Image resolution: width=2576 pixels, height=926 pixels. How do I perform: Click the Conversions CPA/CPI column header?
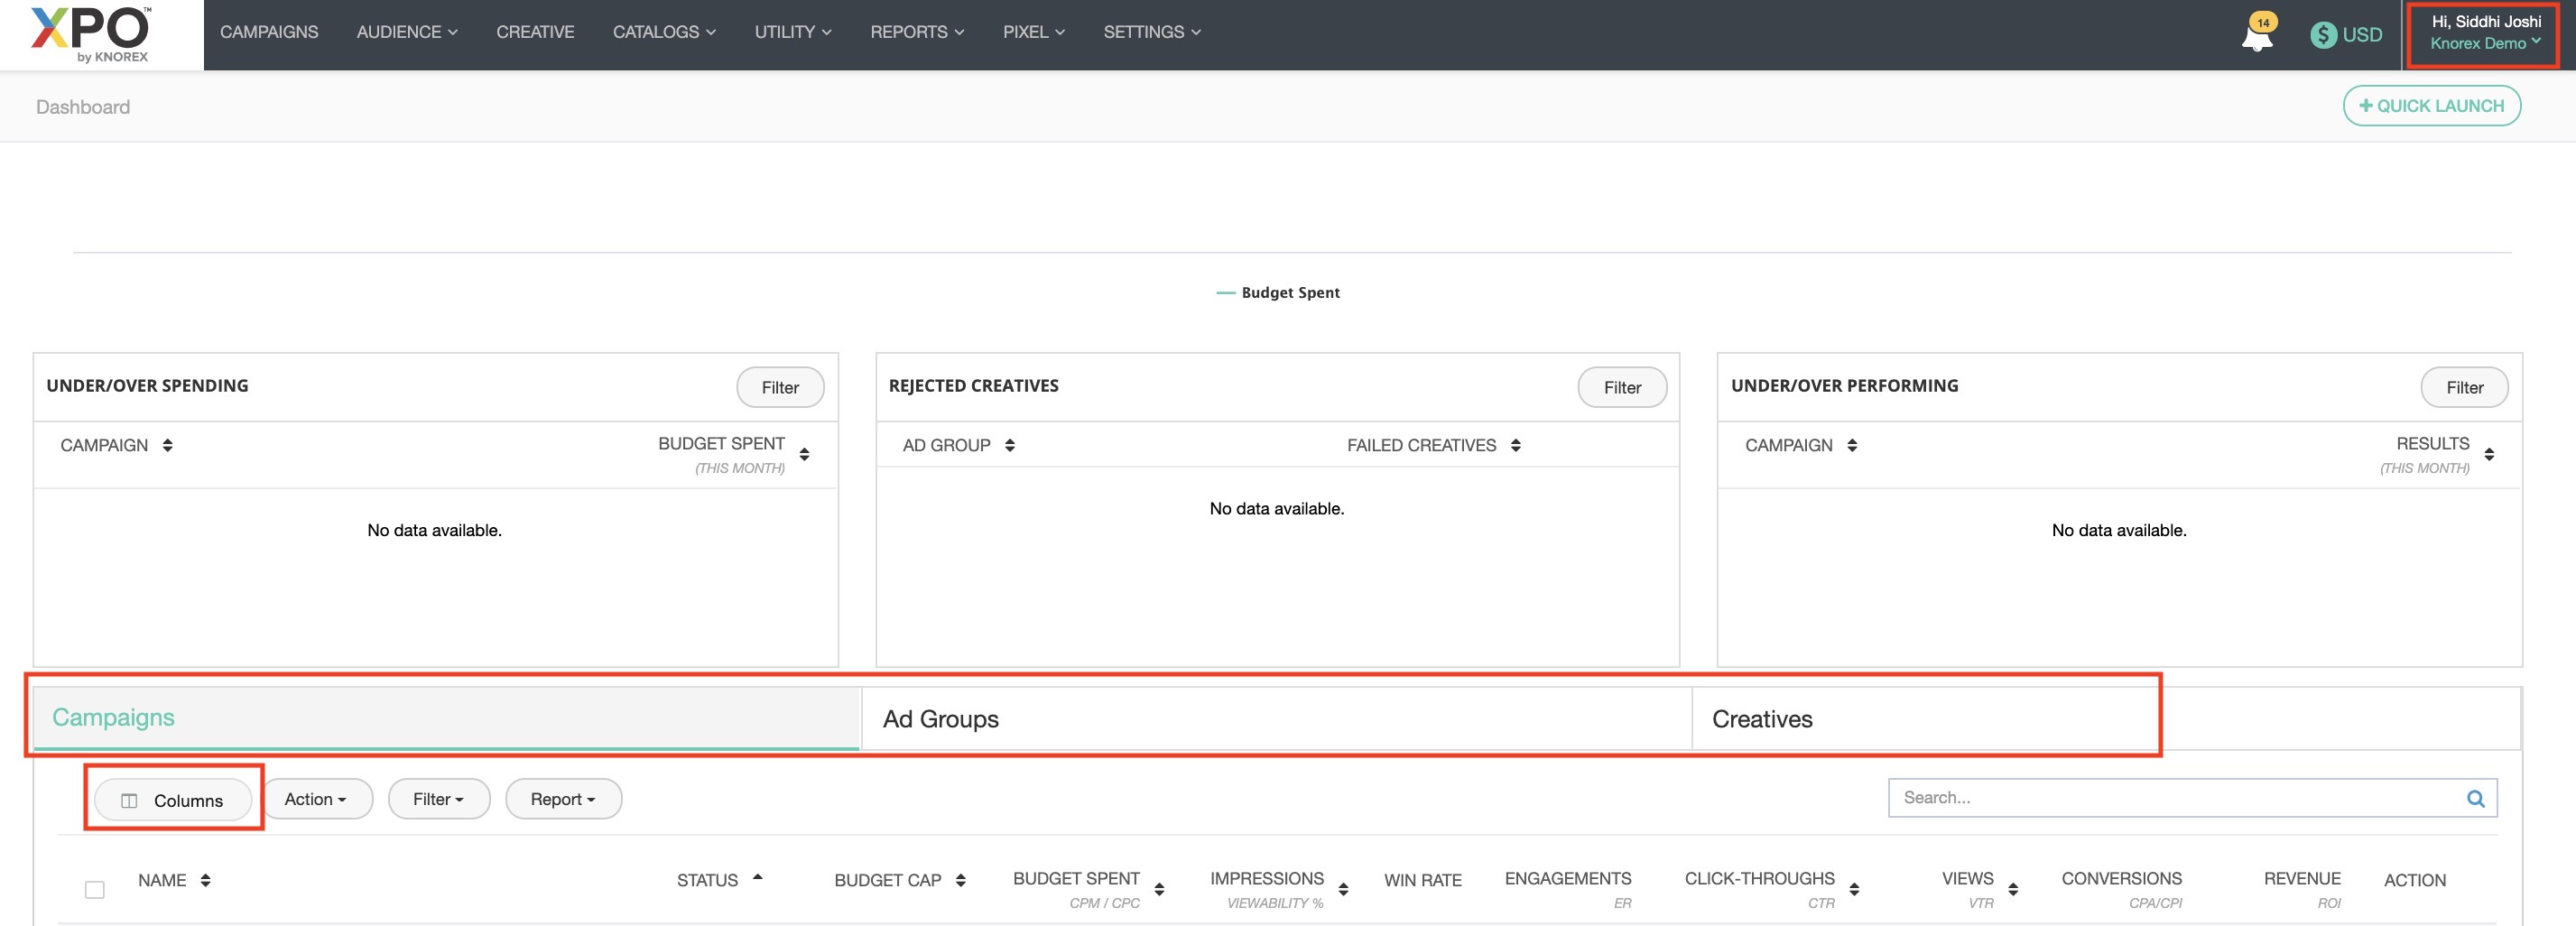click(x=2121, y=889)
